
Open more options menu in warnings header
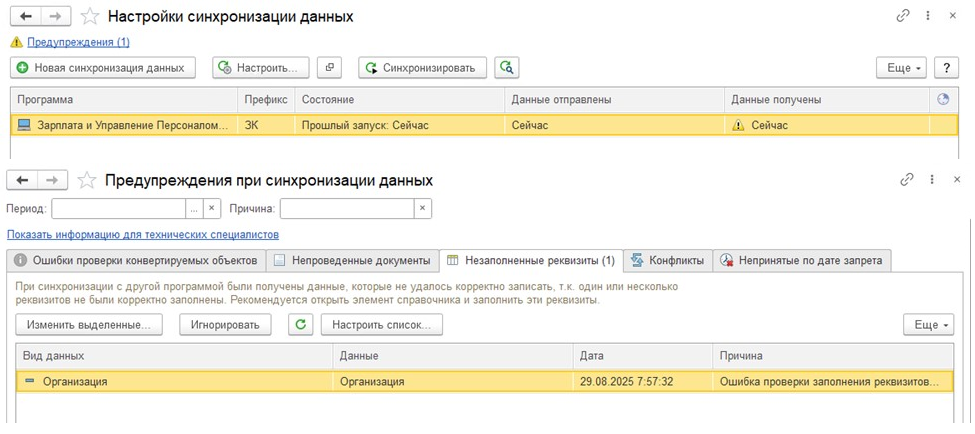pyautogui.click(x=932, y=180)
